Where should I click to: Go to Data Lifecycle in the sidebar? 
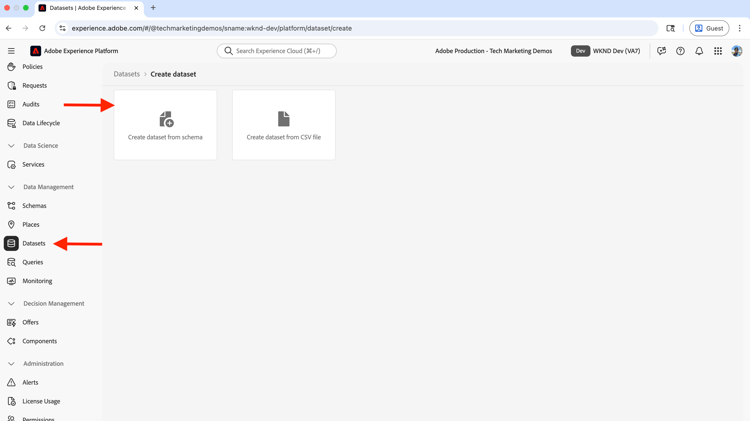tap(41, 123)
